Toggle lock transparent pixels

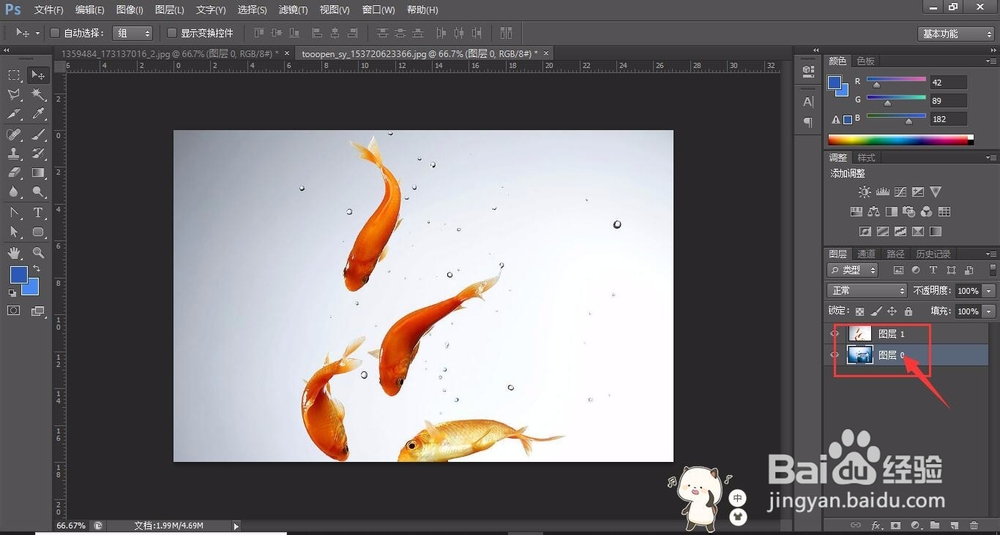(x=860, y=311)
